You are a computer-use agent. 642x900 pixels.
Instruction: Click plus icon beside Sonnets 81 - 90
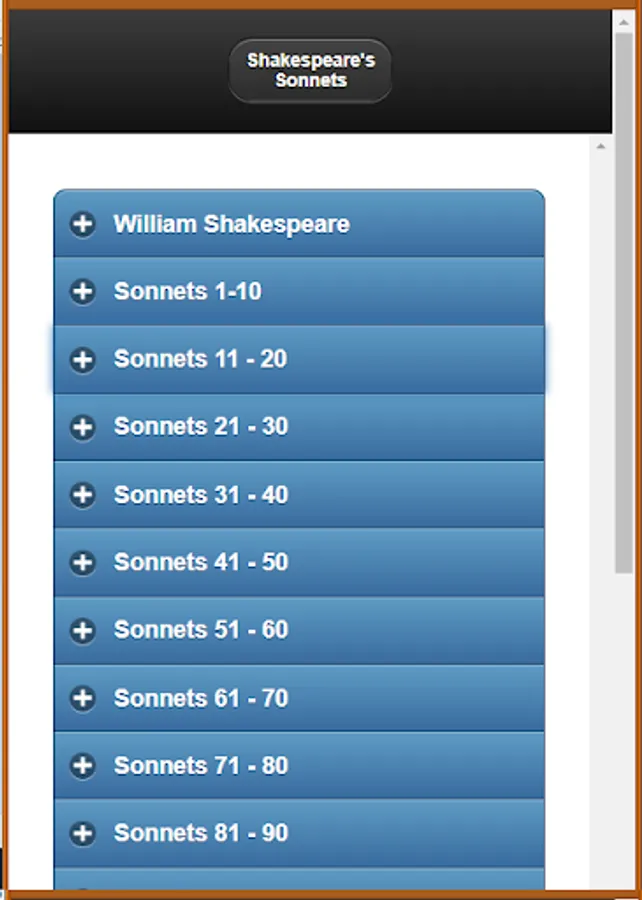click(x=83, y=833)
